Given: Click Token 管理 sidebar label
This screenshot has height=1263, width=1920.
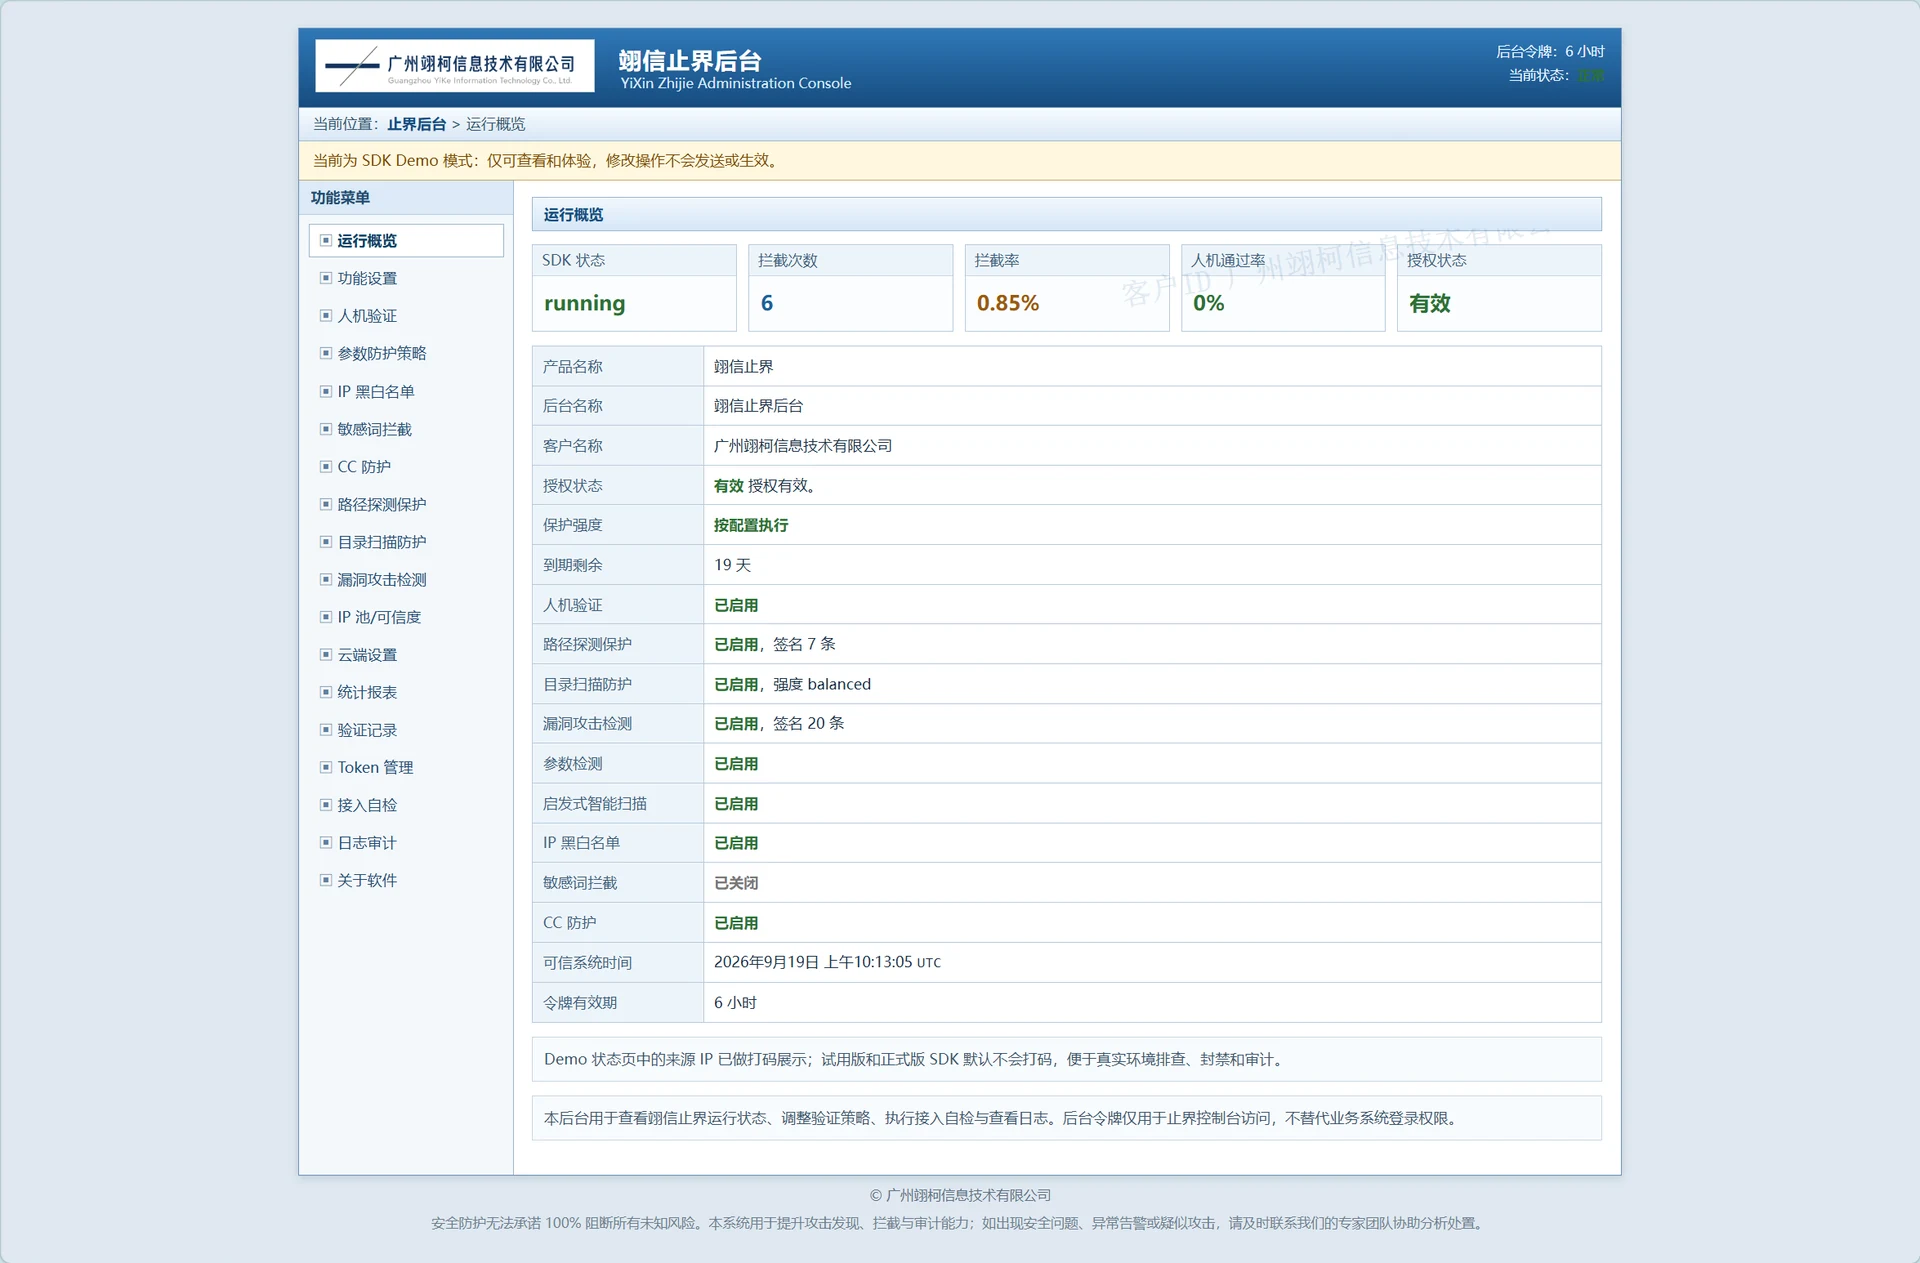Looking at the screenshot, I should [375, 767].
